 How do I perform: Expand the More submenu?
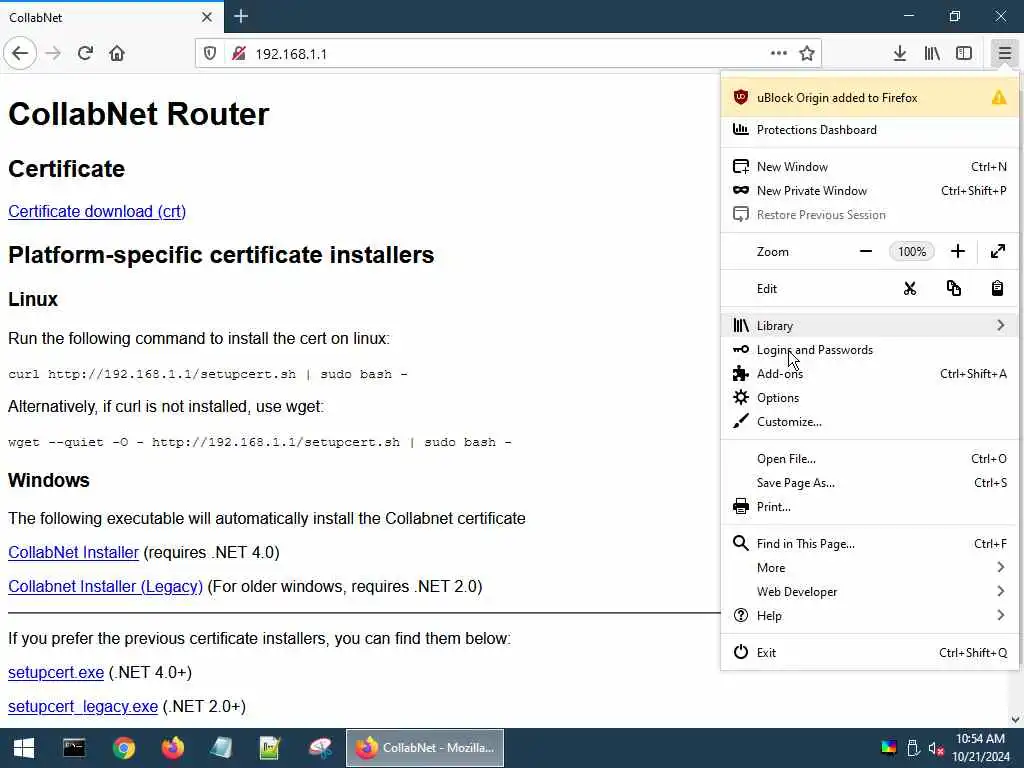[x=870, y=568]
